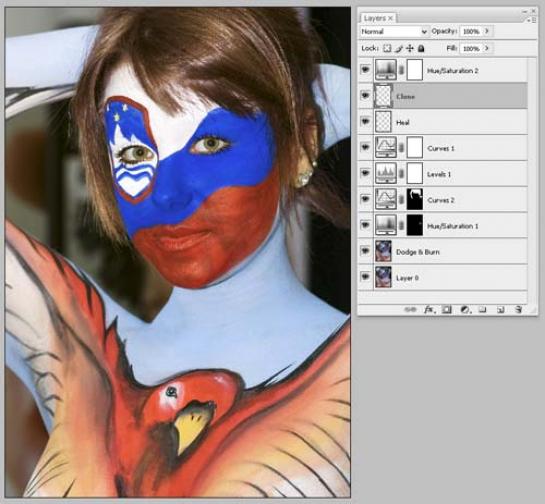Click the link layers icon
This screenshot has width=545, height=504.
pos(410,309)
